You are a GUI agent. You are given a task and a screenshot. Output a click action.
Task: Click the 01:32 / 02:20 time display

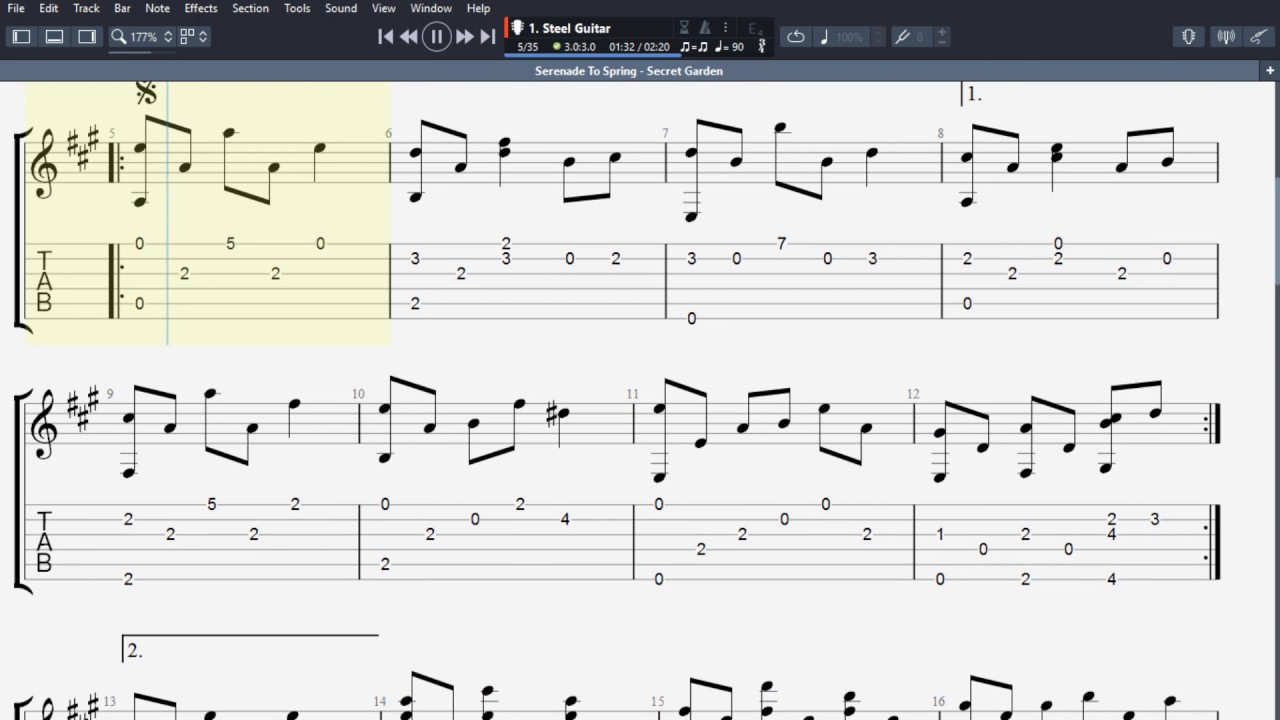pyautogui.click(x=639, y=47)
